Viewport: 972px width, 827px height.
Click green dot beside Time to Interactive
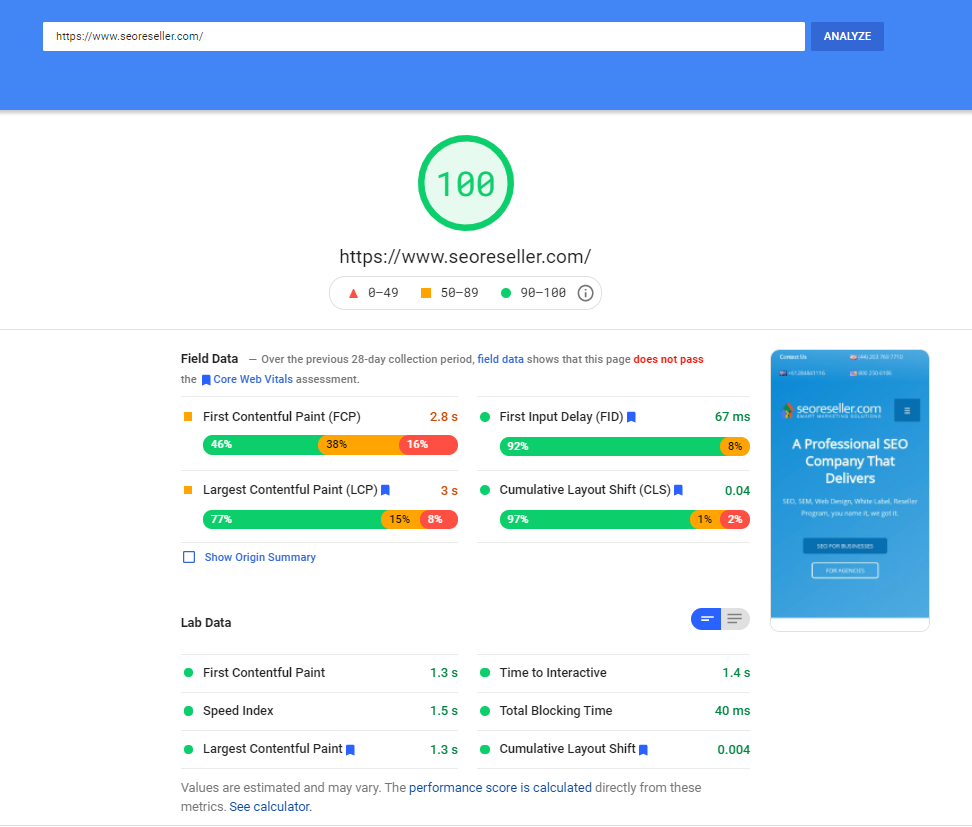(x=485, y=673)
